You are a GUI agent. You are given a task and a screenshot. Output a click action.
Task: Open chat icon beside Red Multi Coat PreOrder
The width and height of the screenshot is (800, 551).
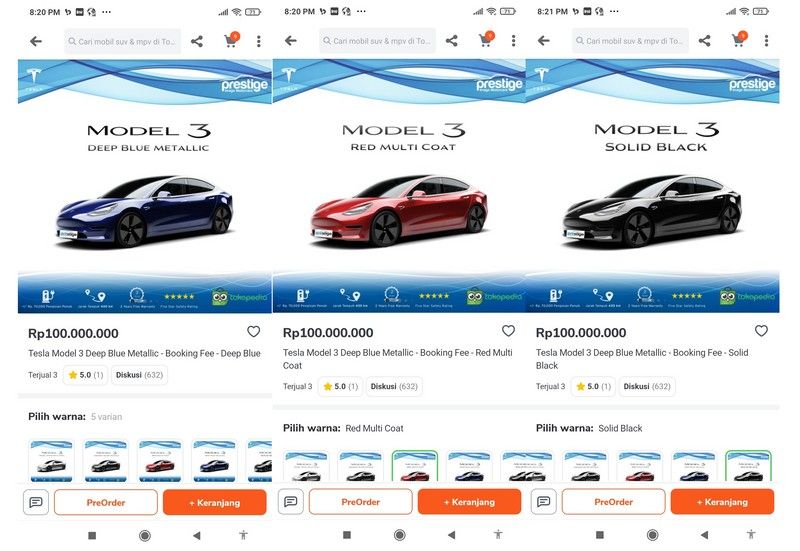291,502
